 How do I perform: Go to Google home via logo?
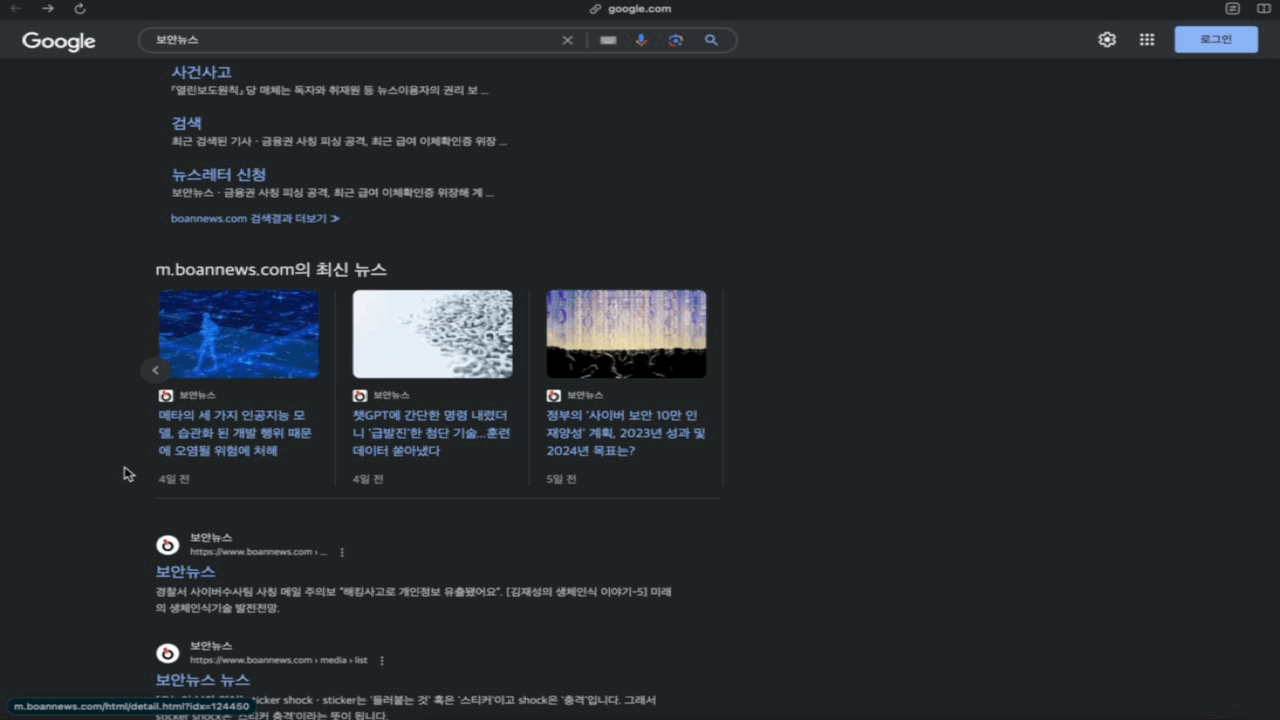click(59, 41)
